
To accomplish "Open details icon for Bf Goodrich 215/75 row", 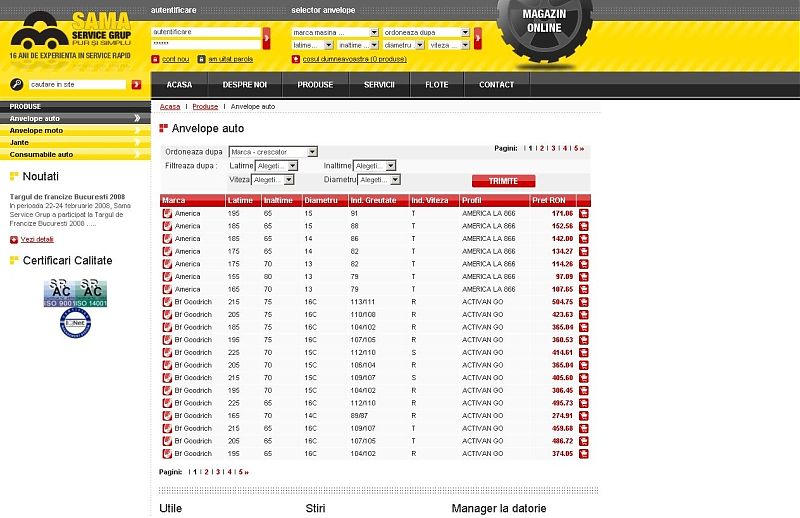I will coord(167,302).
